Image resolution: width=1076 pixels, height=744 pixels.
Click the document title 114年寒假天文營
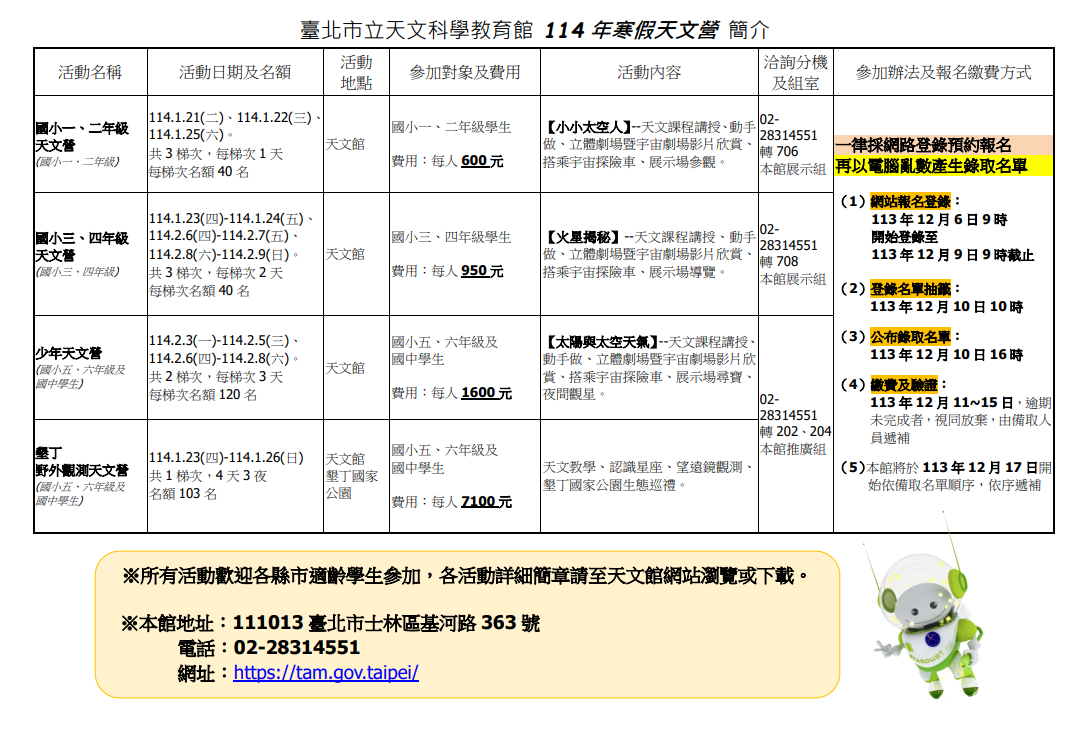pyautogui.click(x=632, y=30)
